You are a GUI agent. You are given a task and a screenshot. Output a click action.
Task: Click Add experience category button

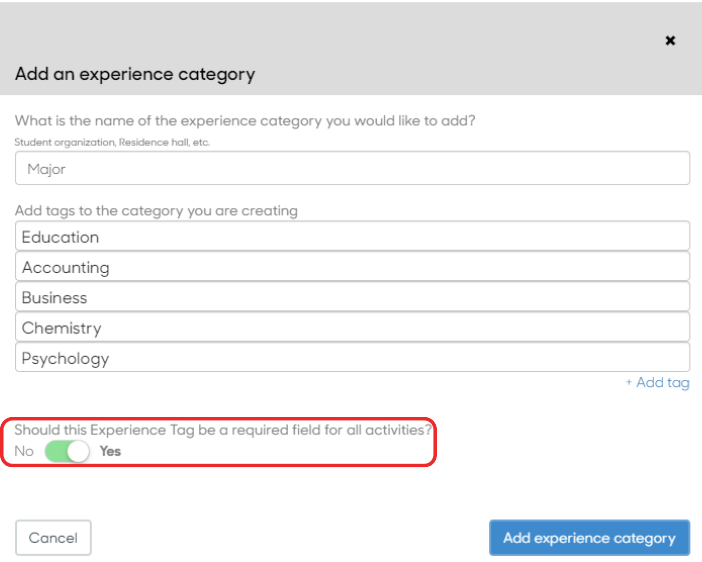click(x=589, y=538)
